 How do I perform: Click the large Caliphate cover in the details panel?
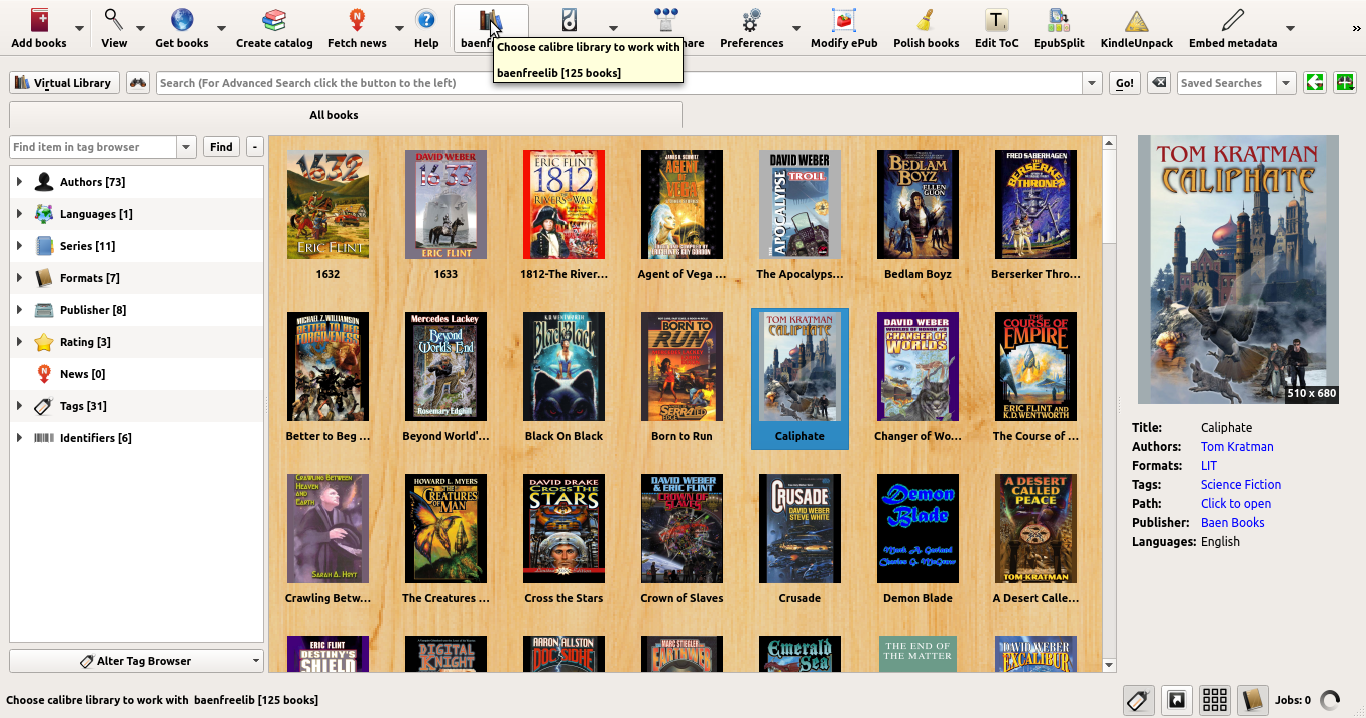pos(1238,269)
